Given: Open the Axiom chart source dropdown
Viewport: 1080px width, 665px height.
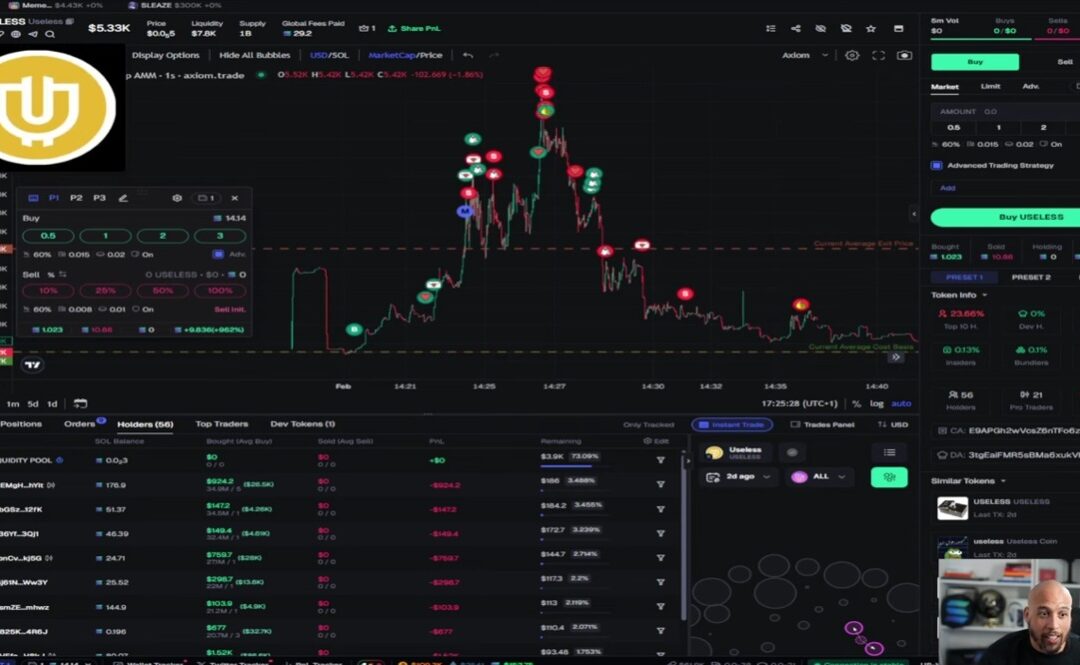Looking at the screenshot, I should tap(805, 55).
